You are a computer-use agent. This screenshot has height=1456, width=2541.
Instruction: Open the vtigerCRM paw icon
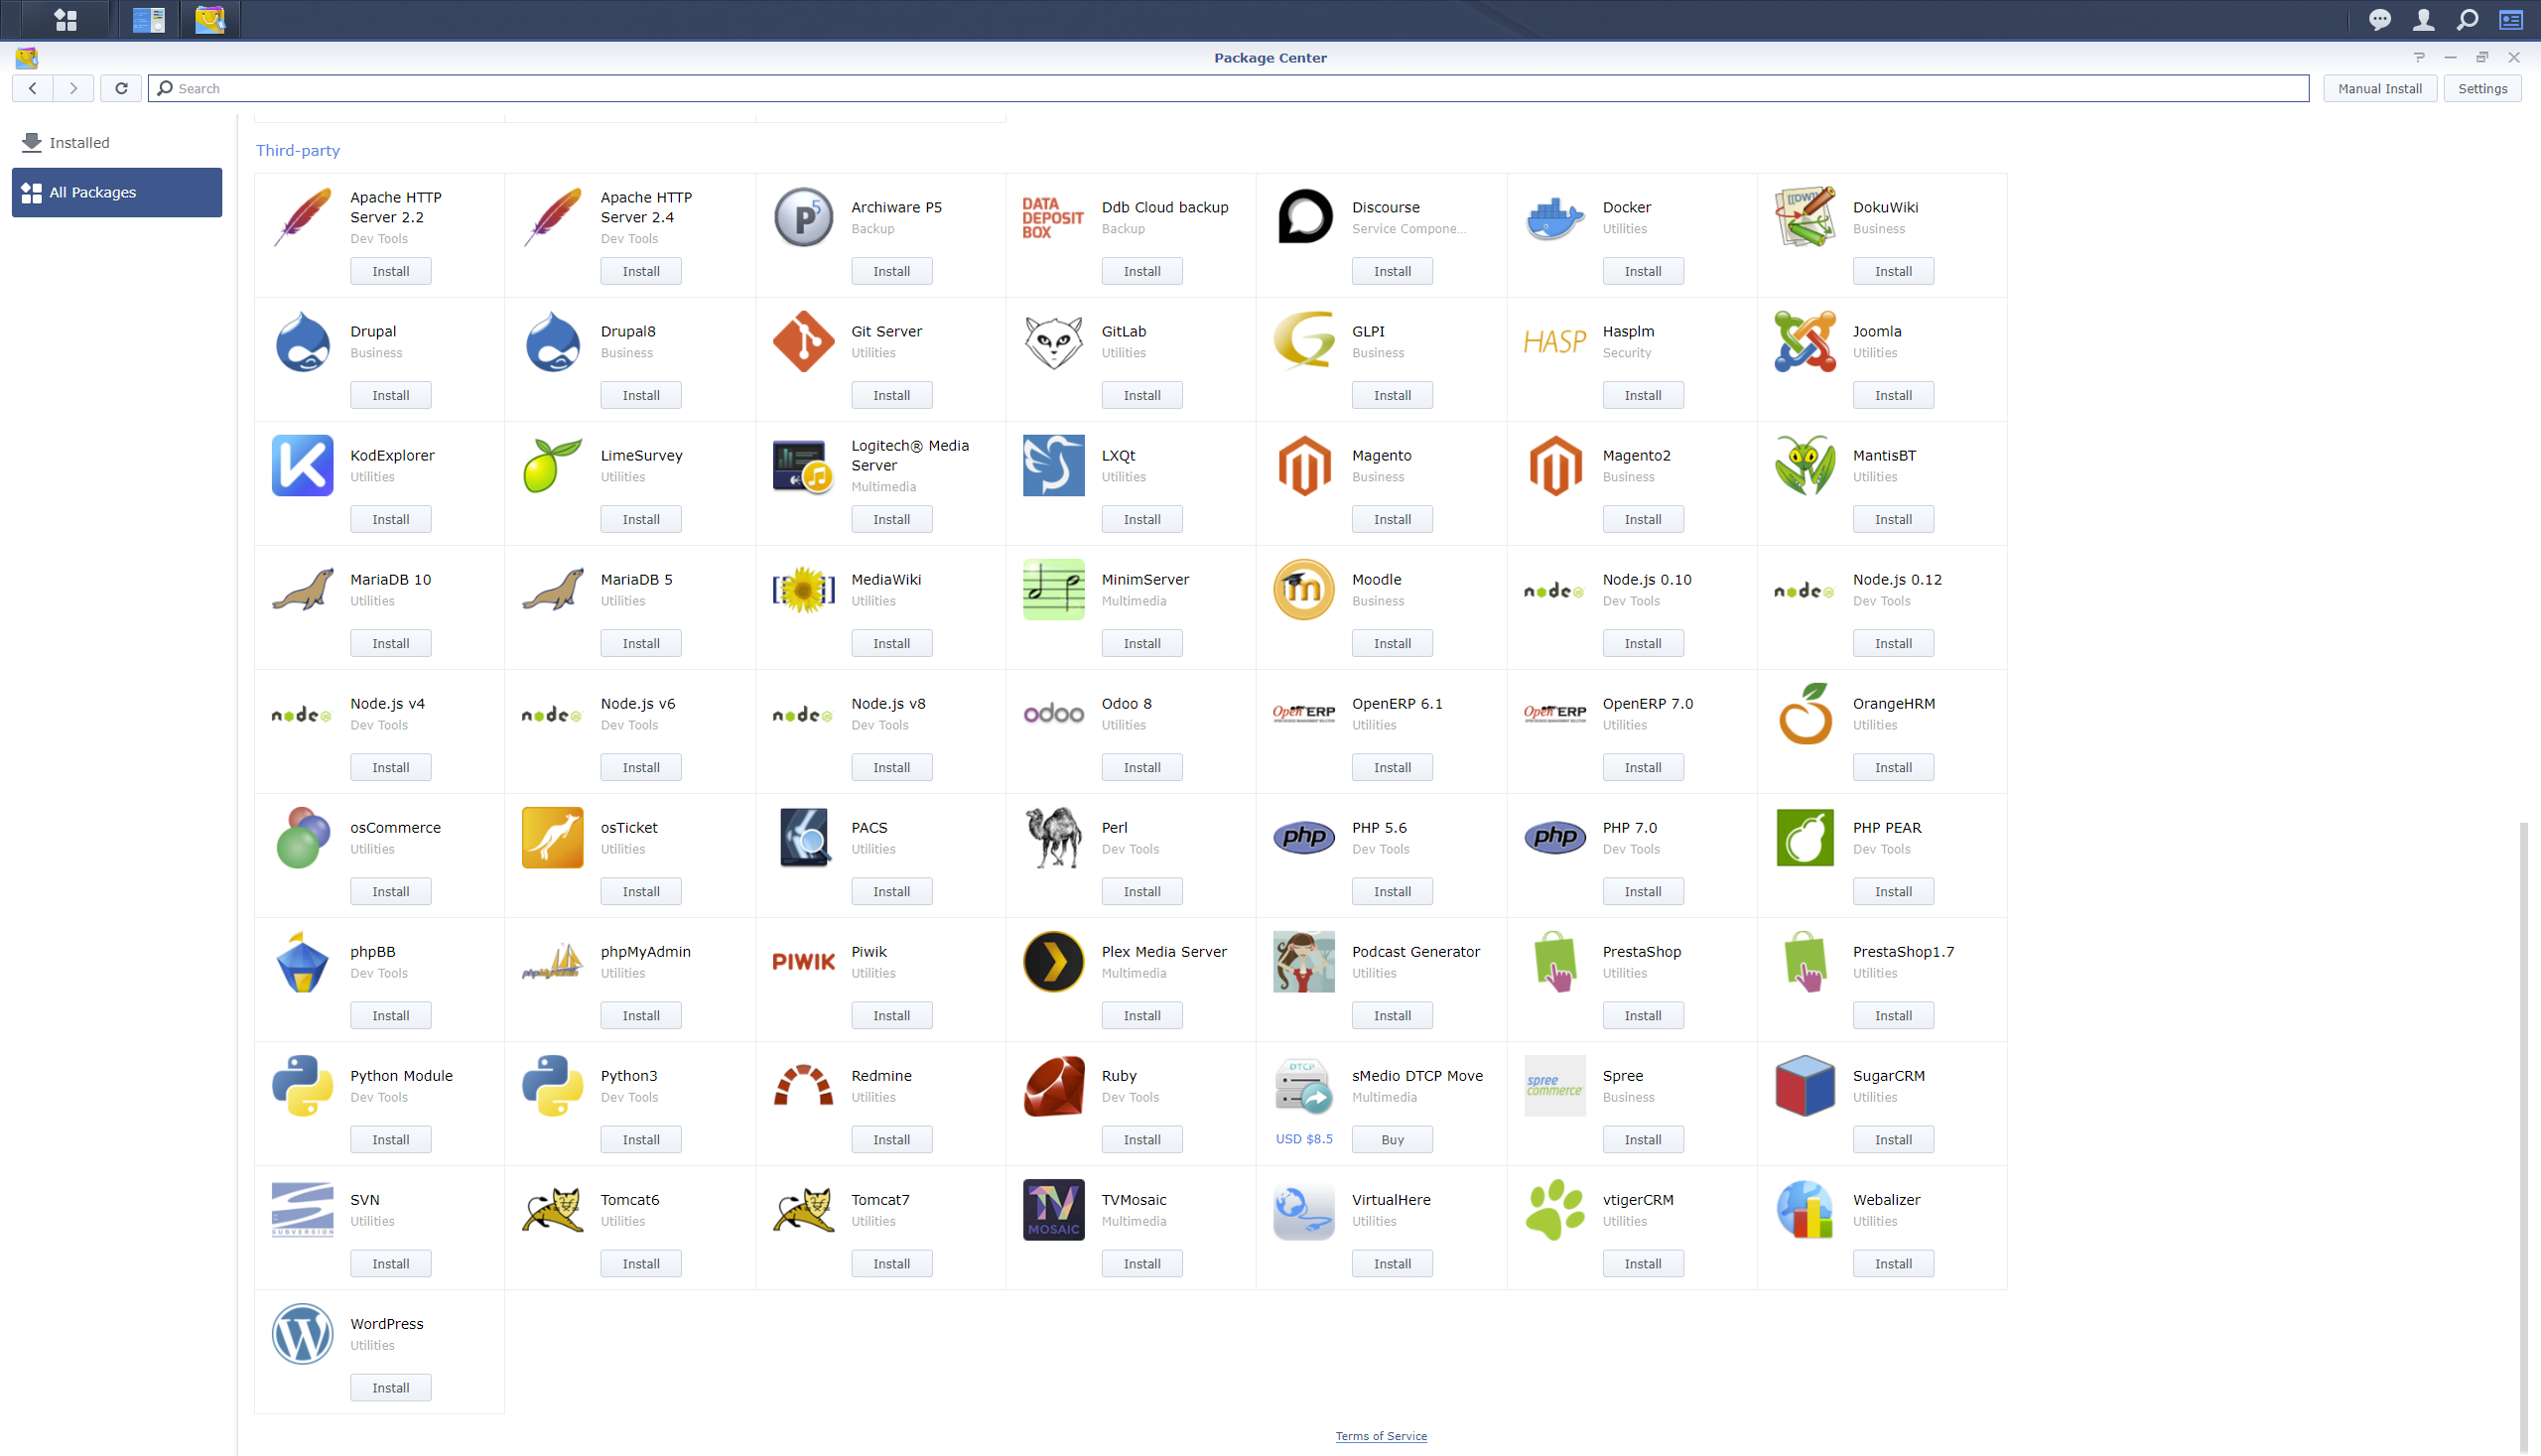tap(1554, 1209)
